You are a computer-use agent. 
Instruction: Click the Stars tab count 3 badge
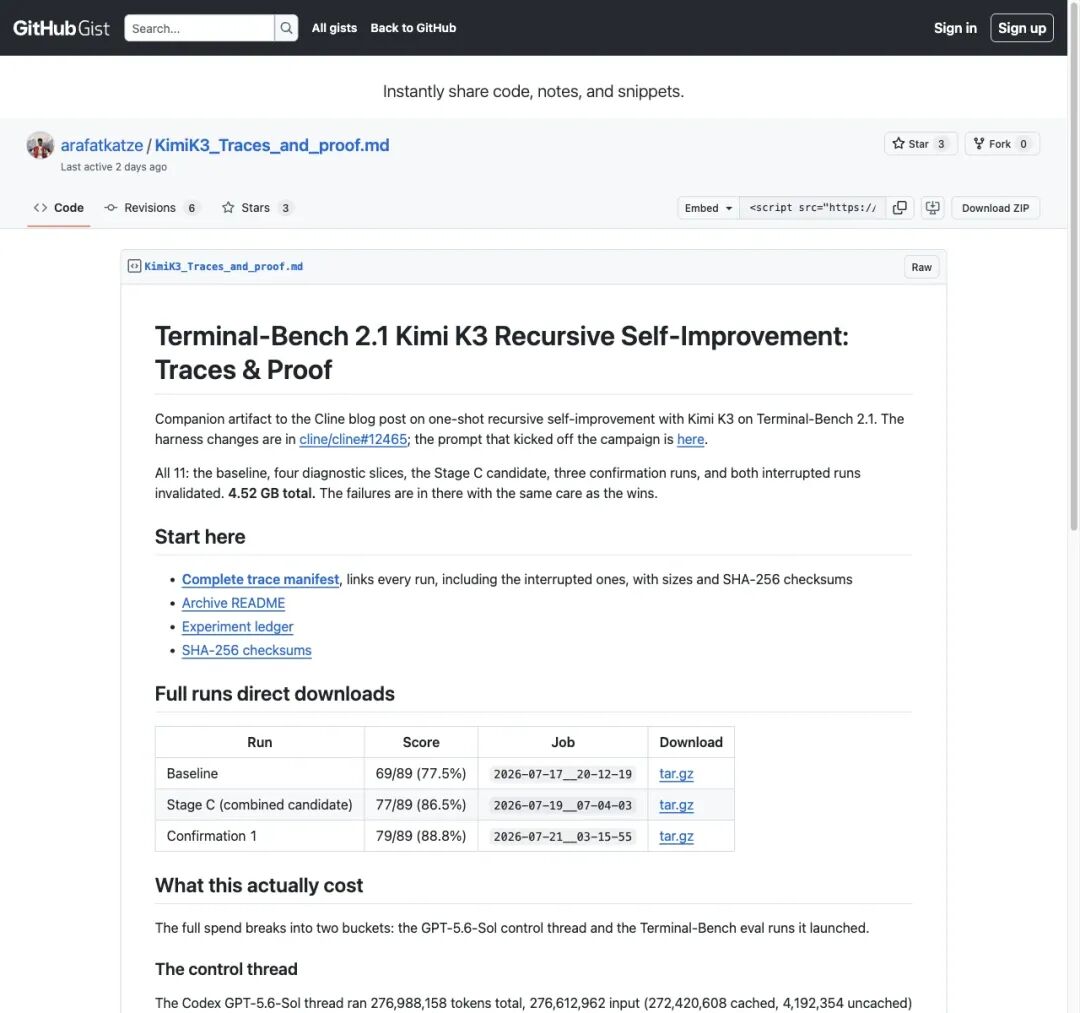pos(285,208)
